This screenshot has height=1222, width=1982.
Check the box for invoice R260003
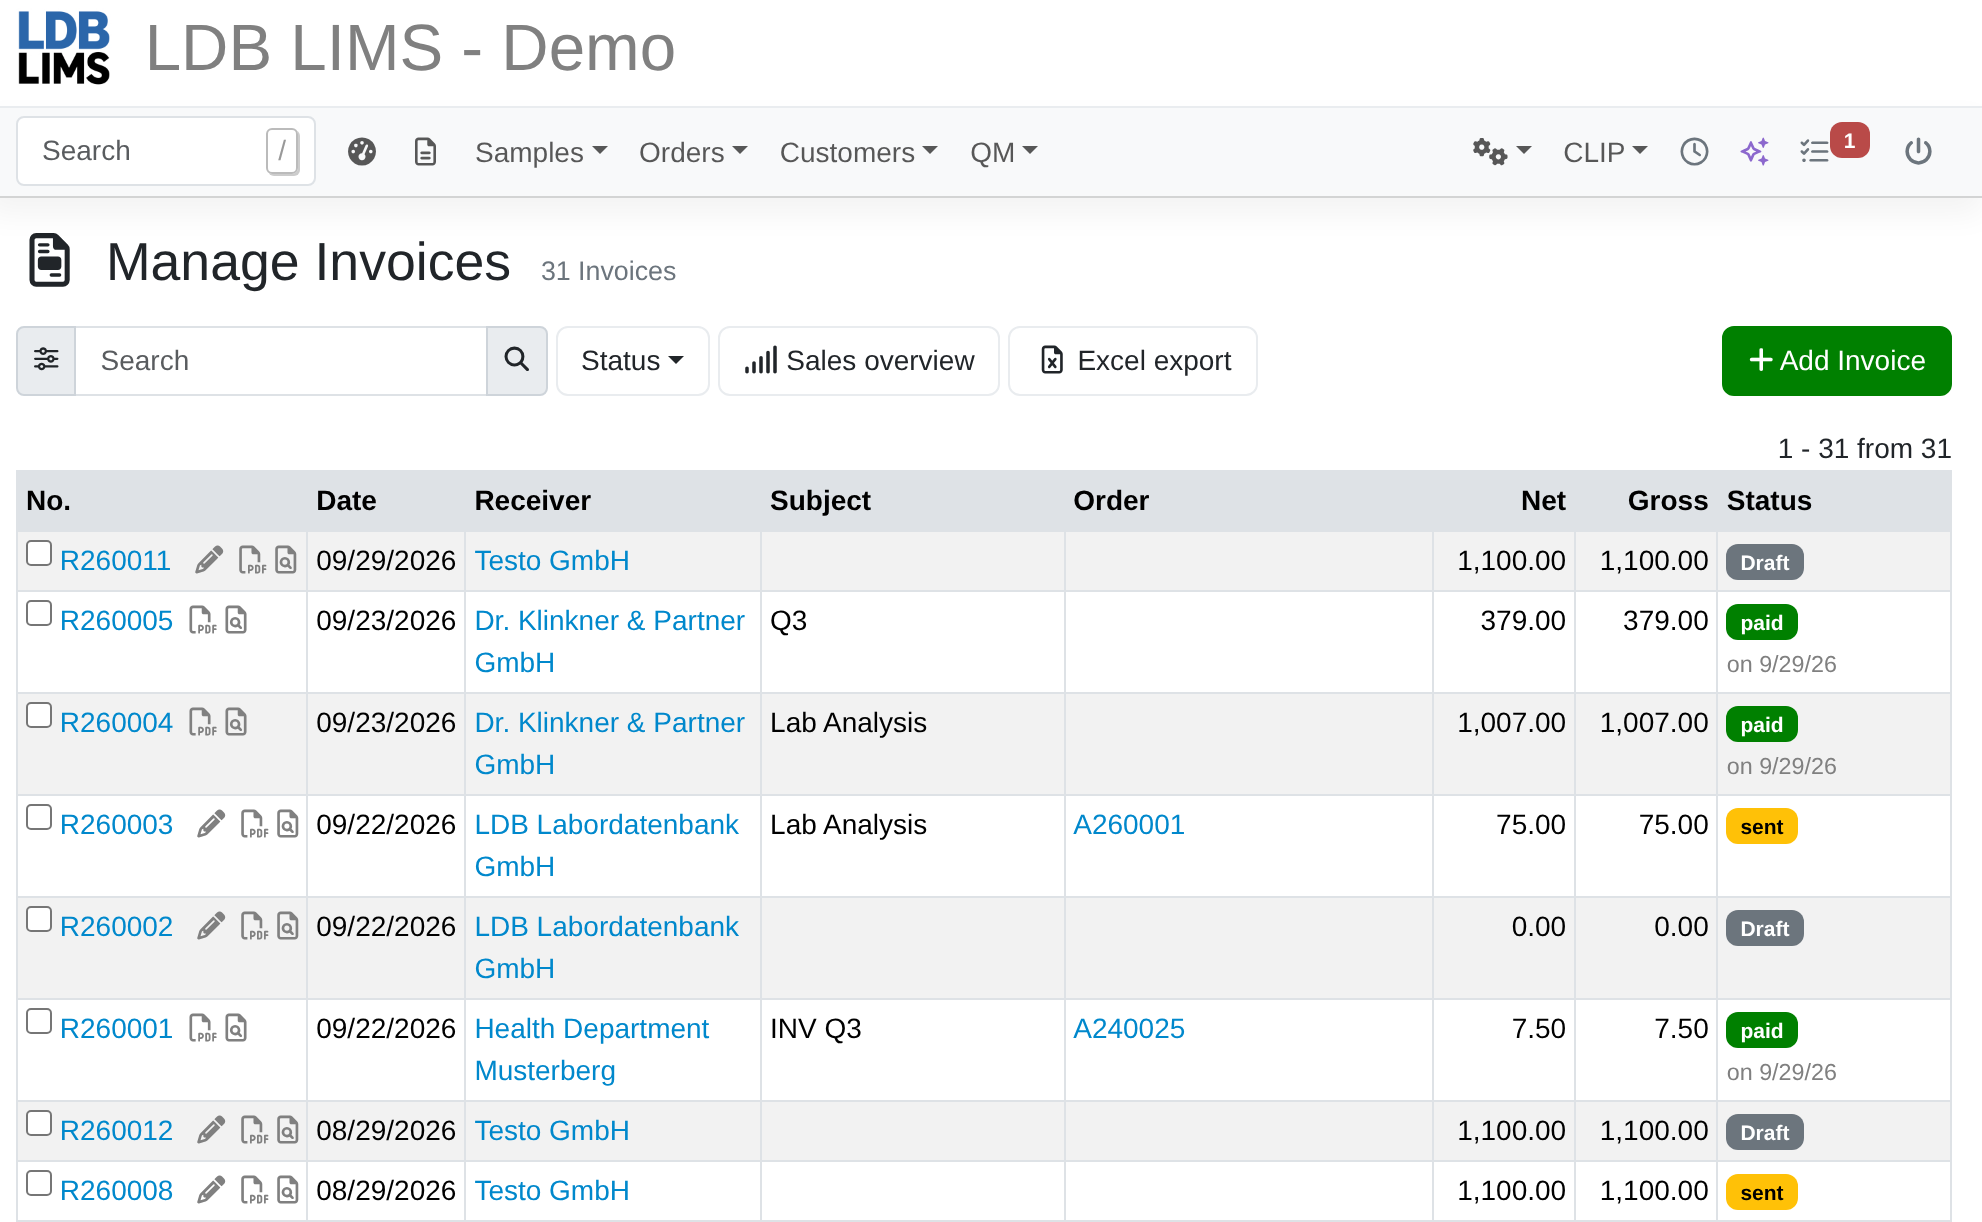pos(39,817)
